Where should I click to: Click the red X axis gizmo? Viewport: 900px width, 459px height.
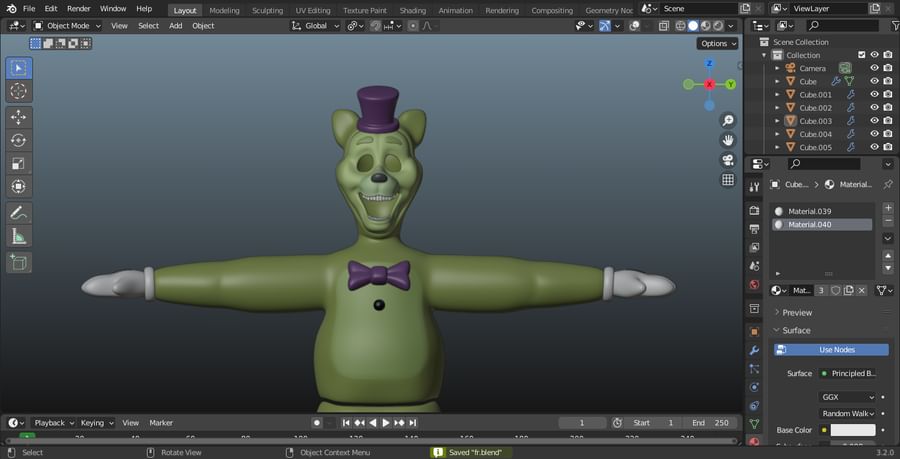(709, 84)
